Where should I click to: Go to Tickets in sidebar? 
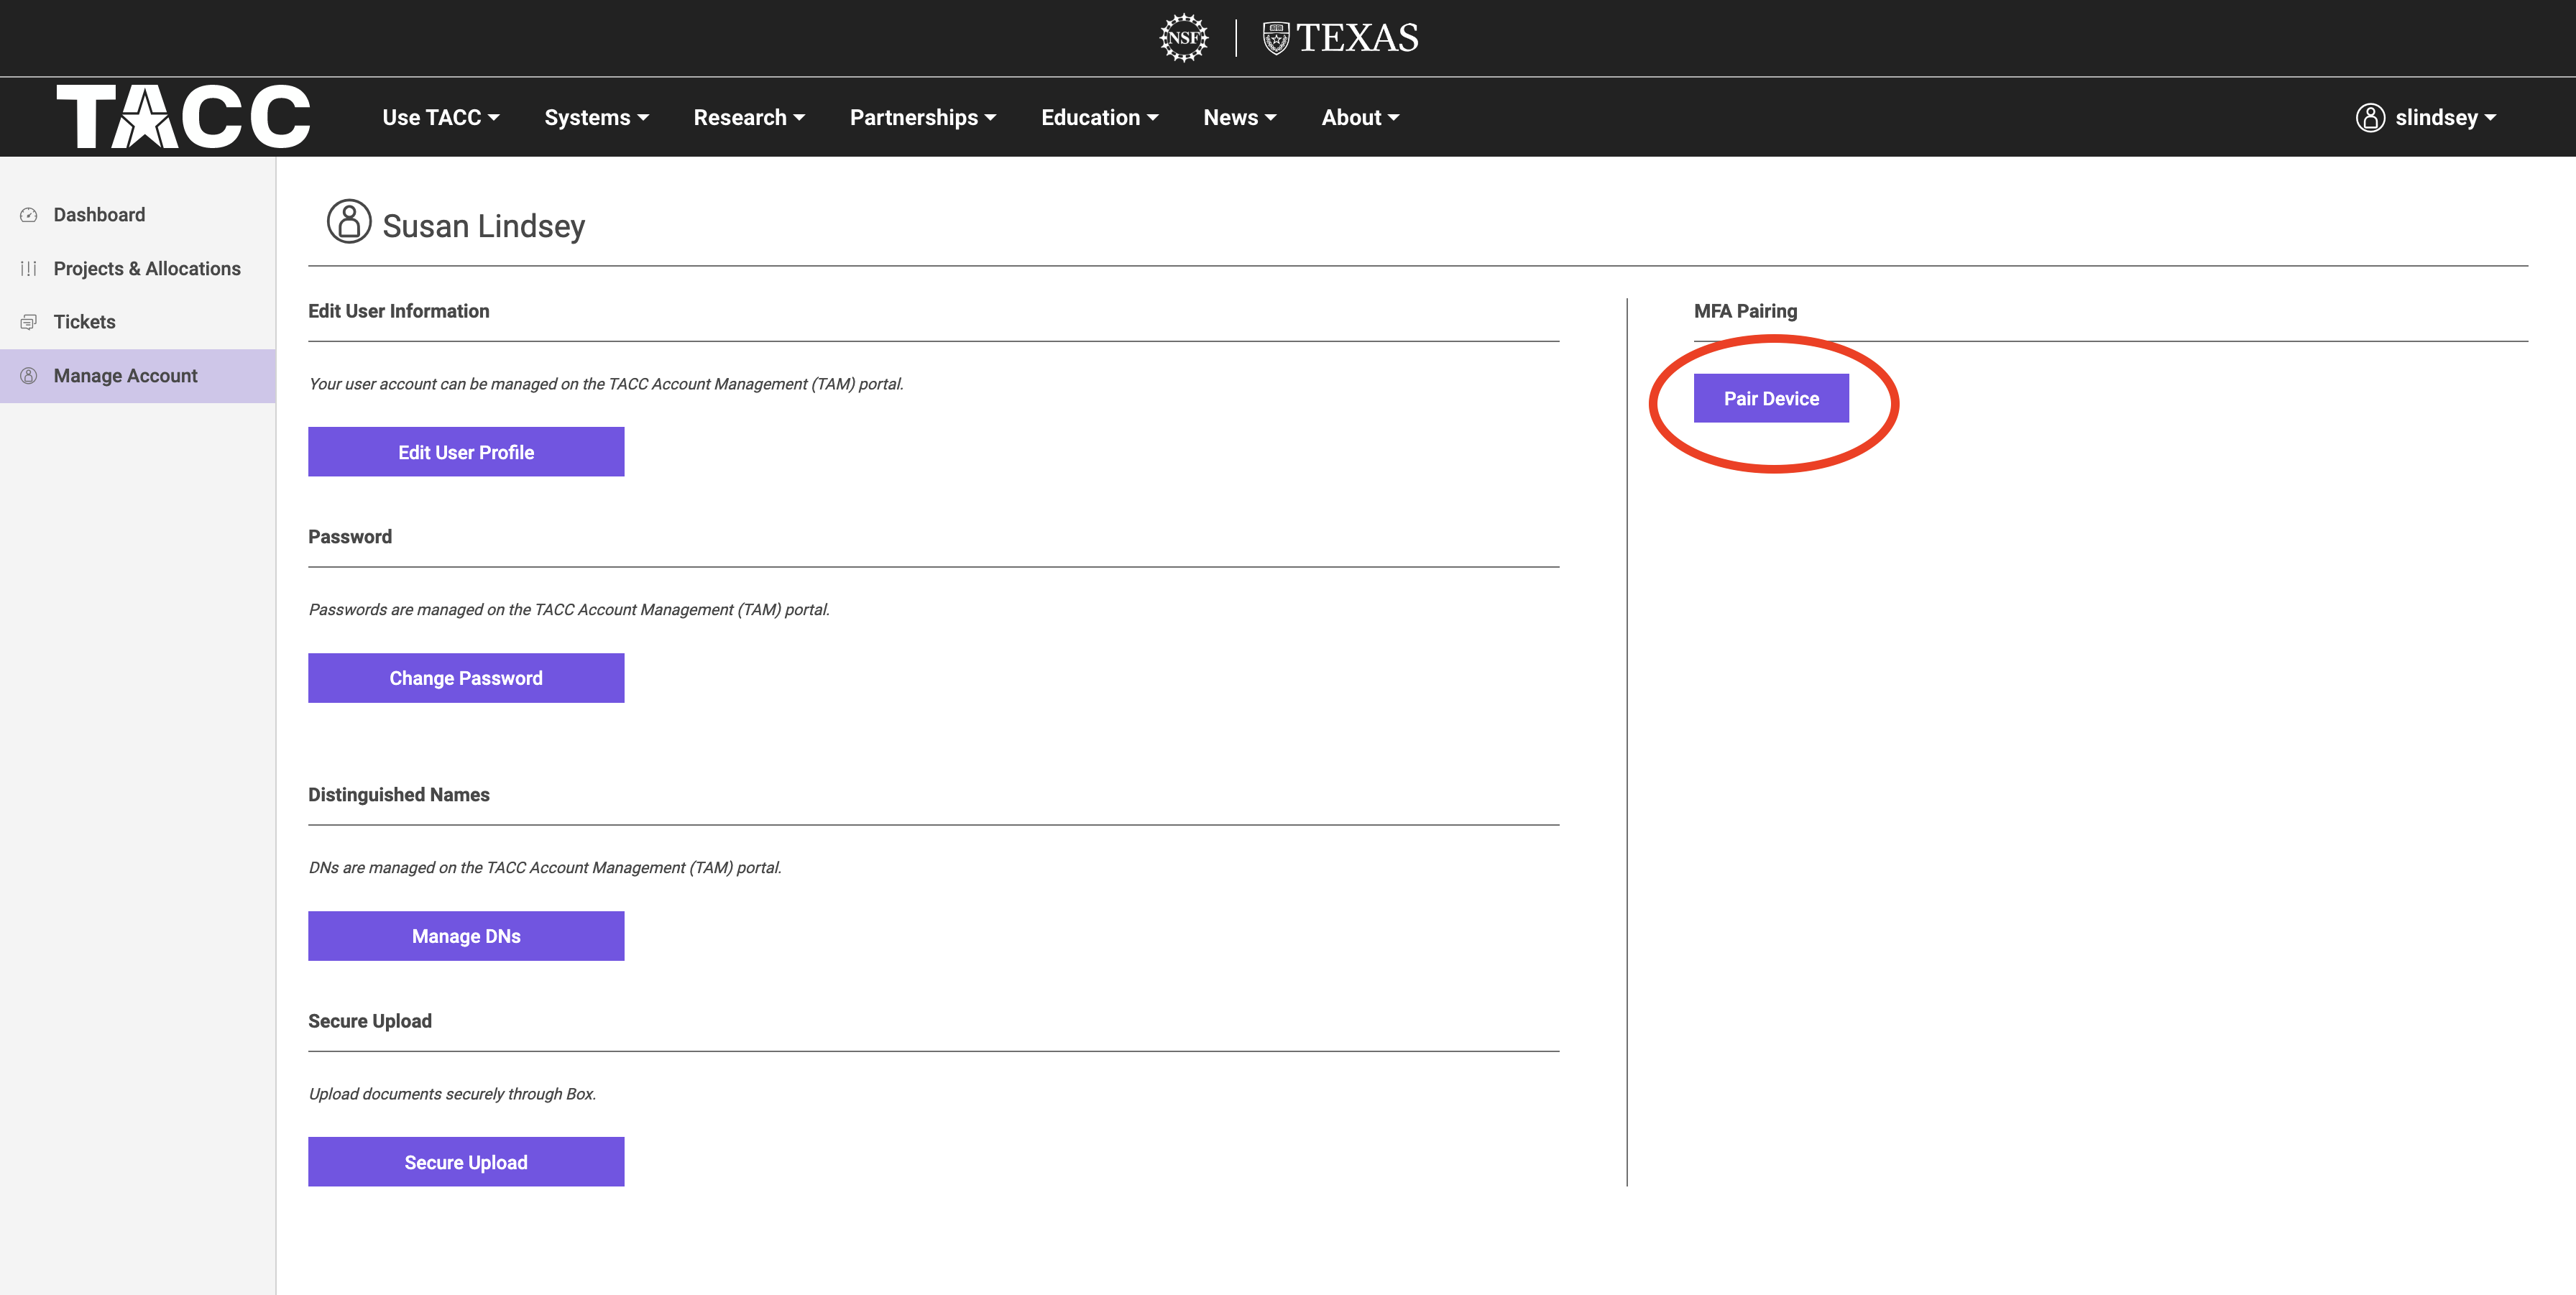click(x=85, y=322)
